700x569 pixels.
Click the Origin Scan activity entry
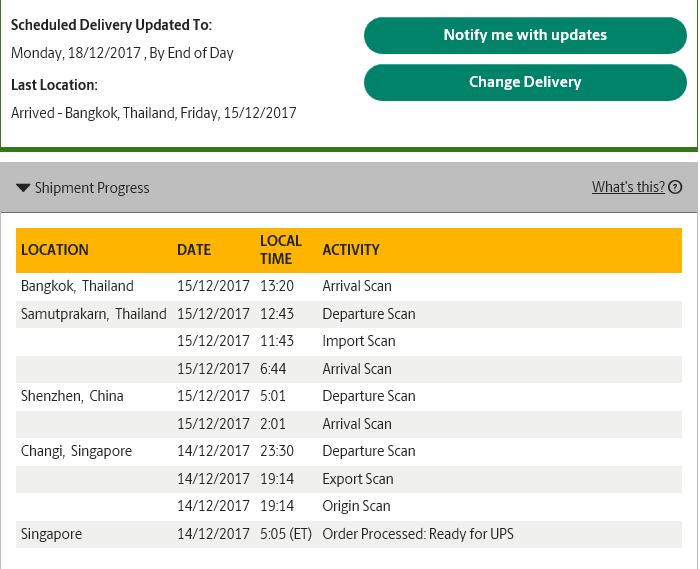pos(356,507)
